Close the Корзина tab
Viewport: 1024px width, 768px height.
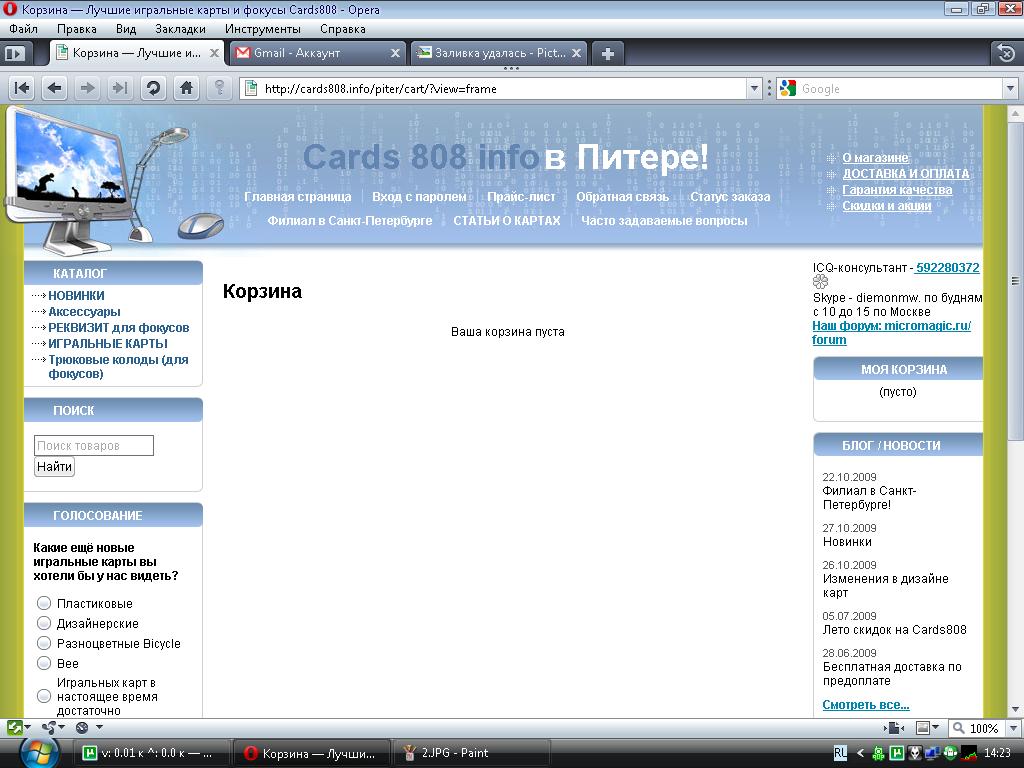tap(214, 54)
